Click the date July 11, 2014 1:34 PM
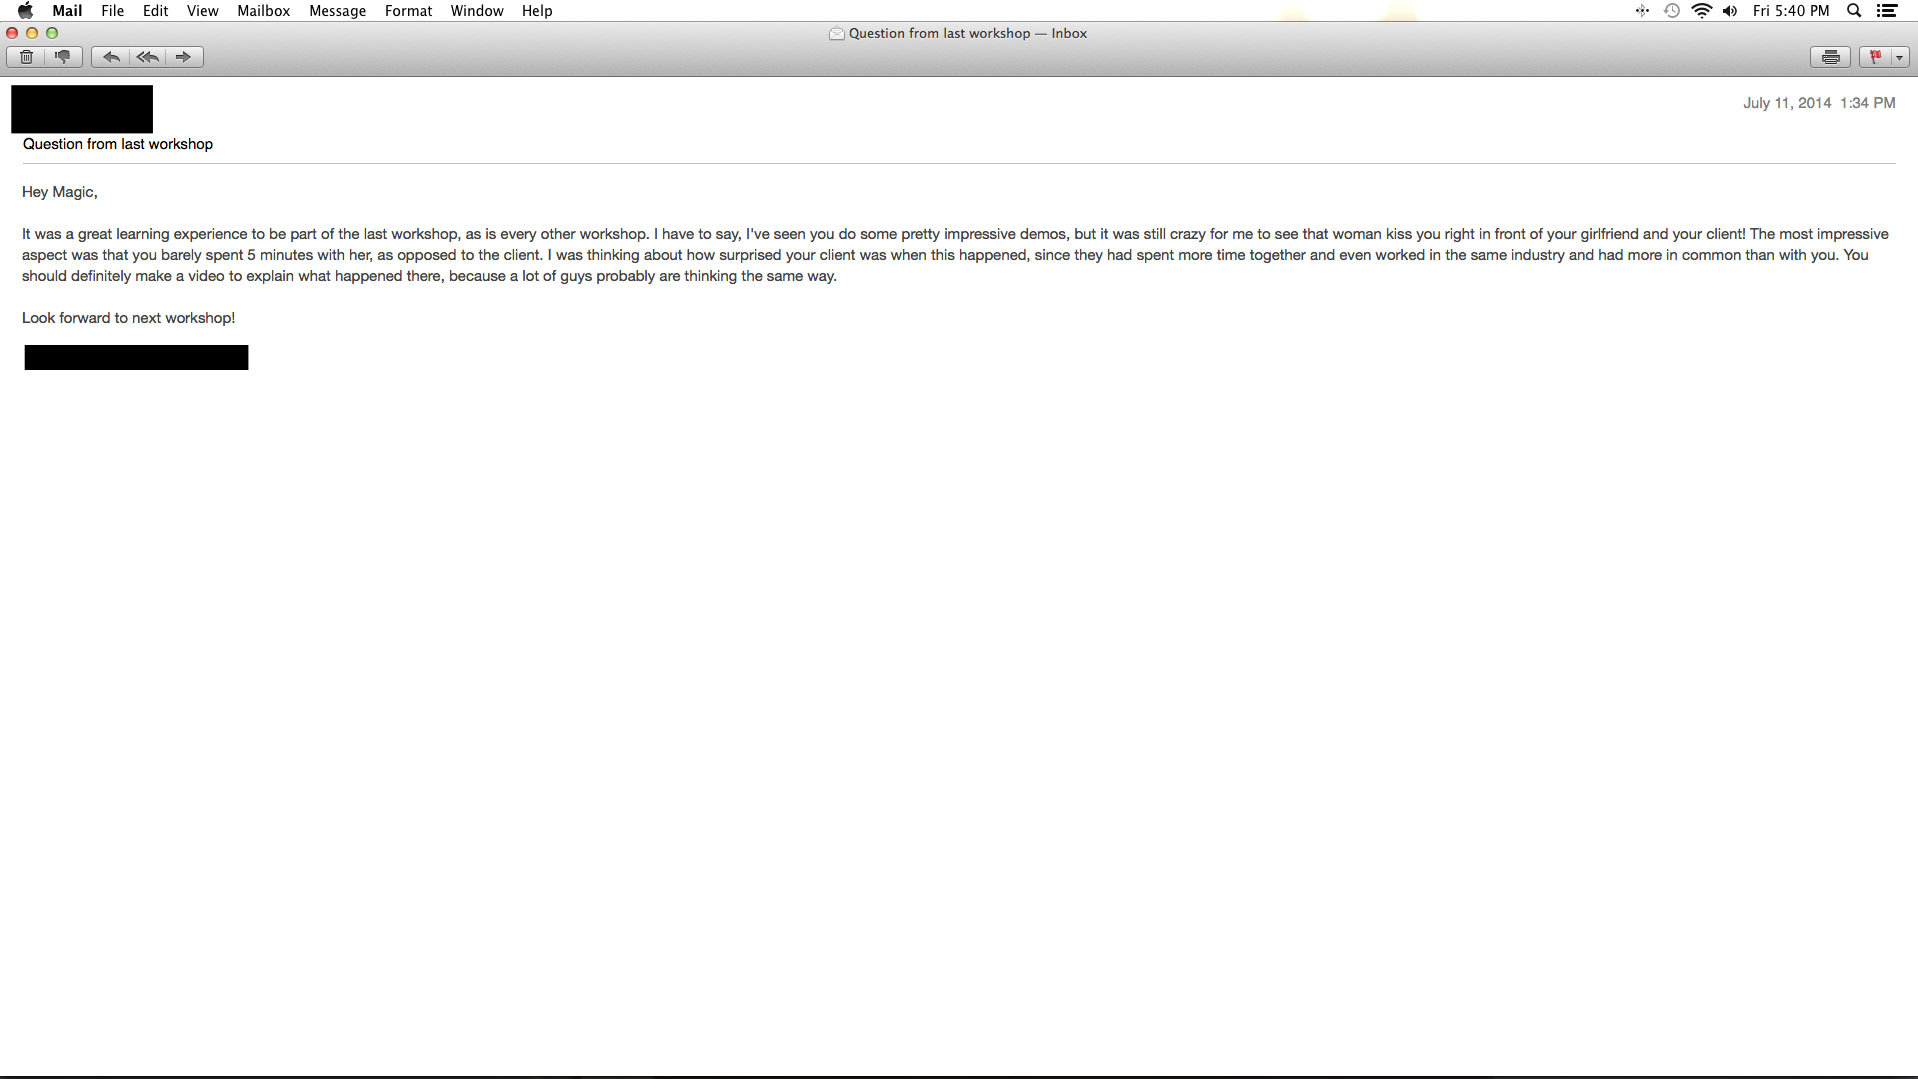Image resolution: width=1918 pixels, height=1079 pixels. (x=1819, y=103)
